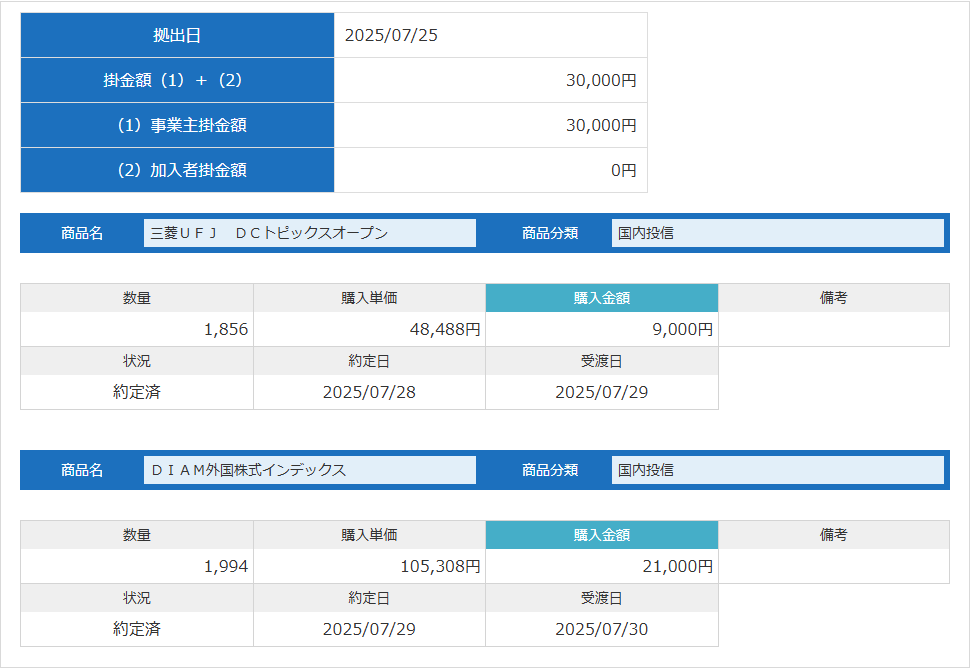Select 約定日 2025/07/28
971x670 pixels.
tap(369, 392)
